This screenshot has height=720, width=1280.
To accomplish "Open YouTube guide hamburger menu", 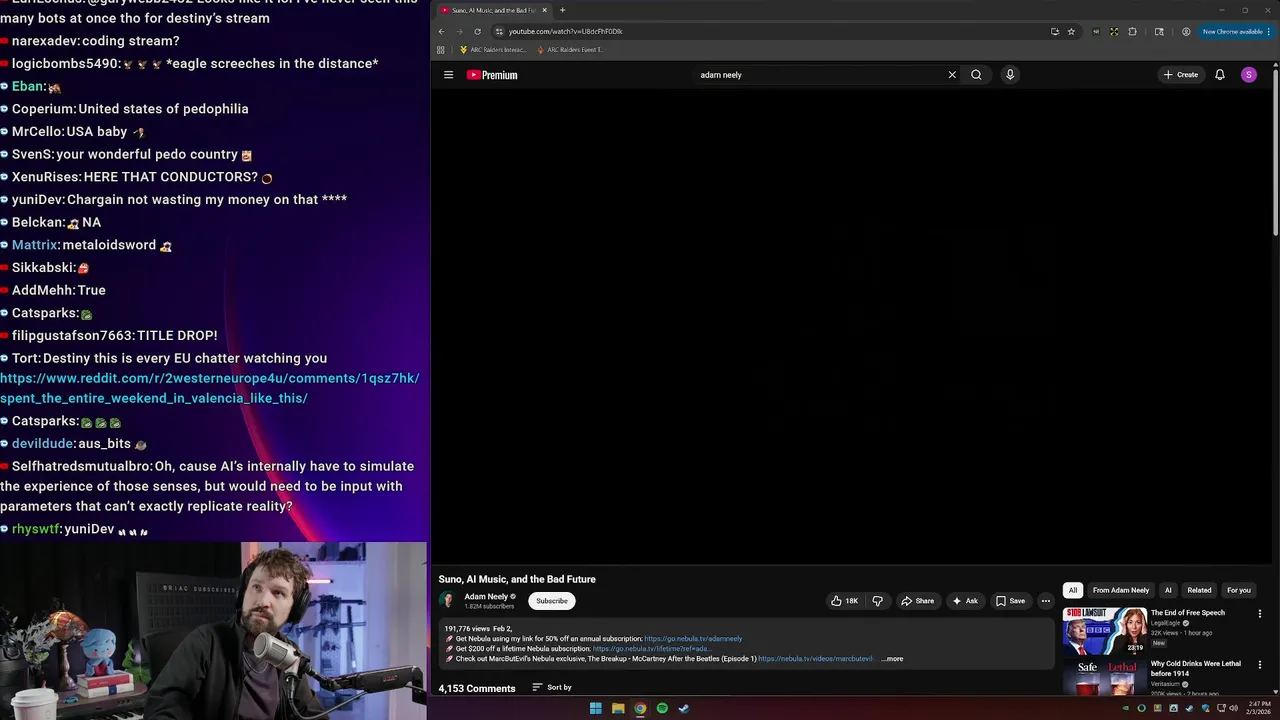I will click(448, 75).
